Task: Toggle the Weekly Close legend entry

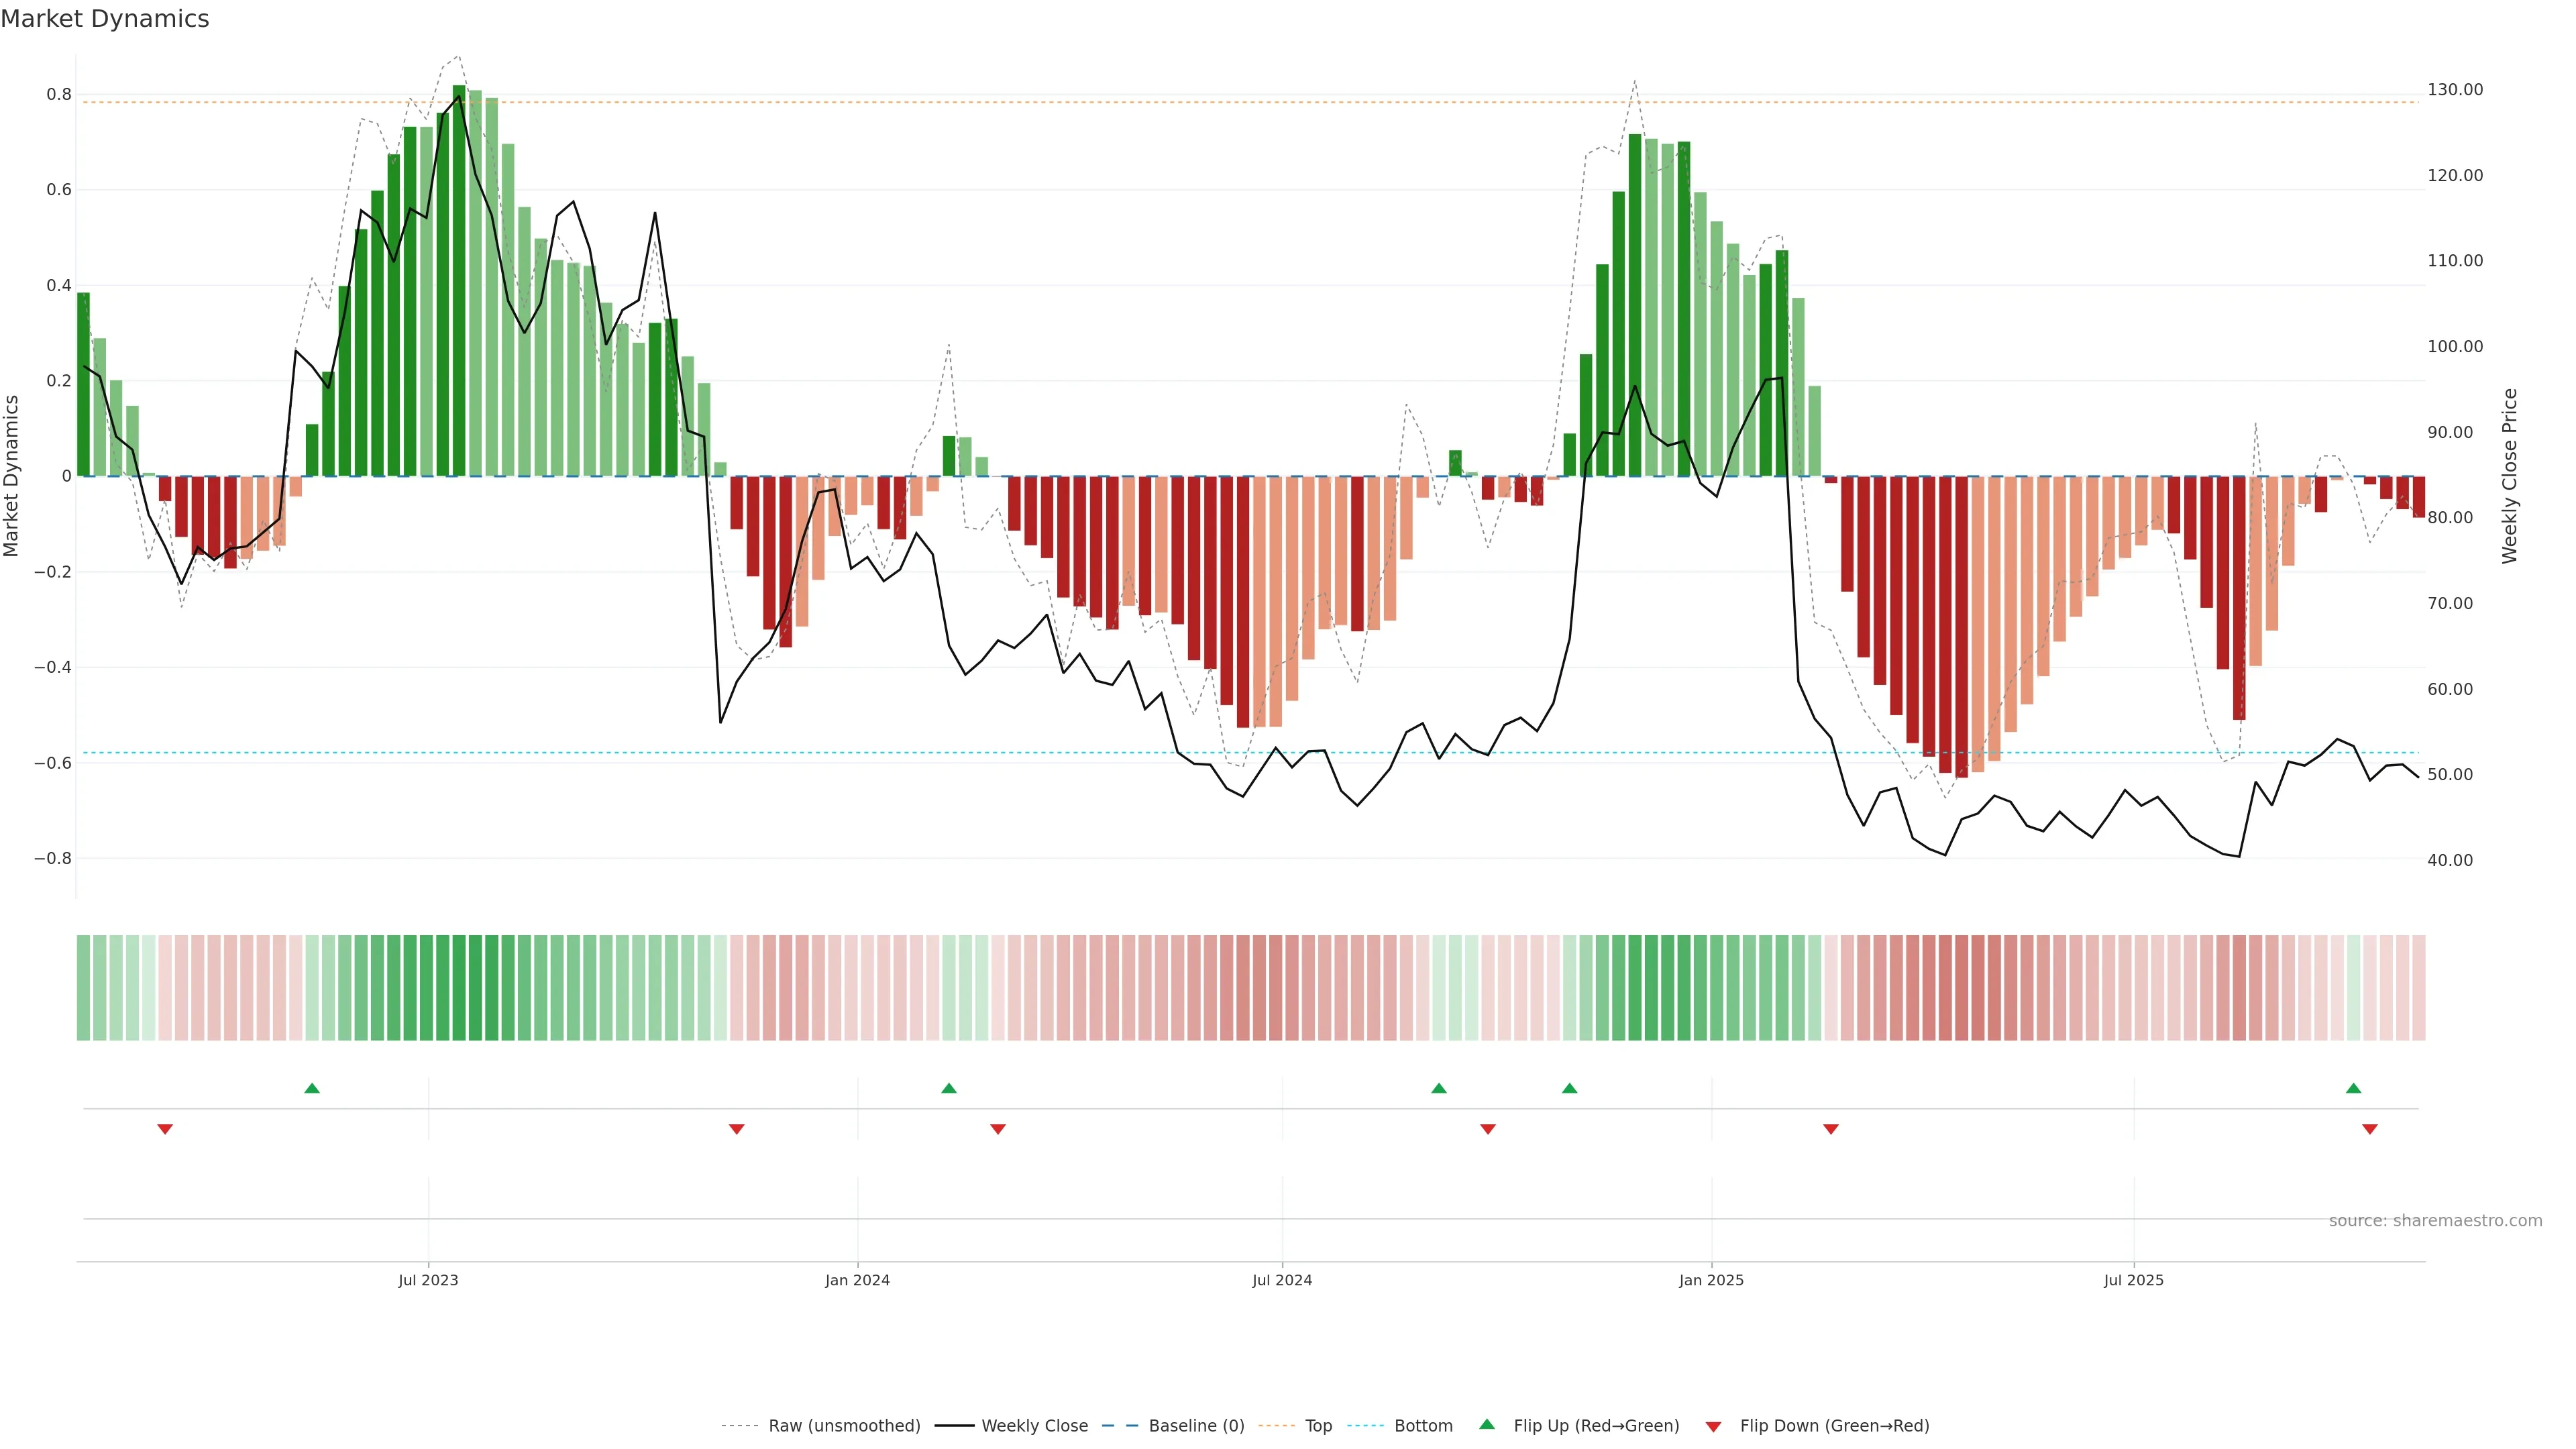Action: point(1034,1426)
